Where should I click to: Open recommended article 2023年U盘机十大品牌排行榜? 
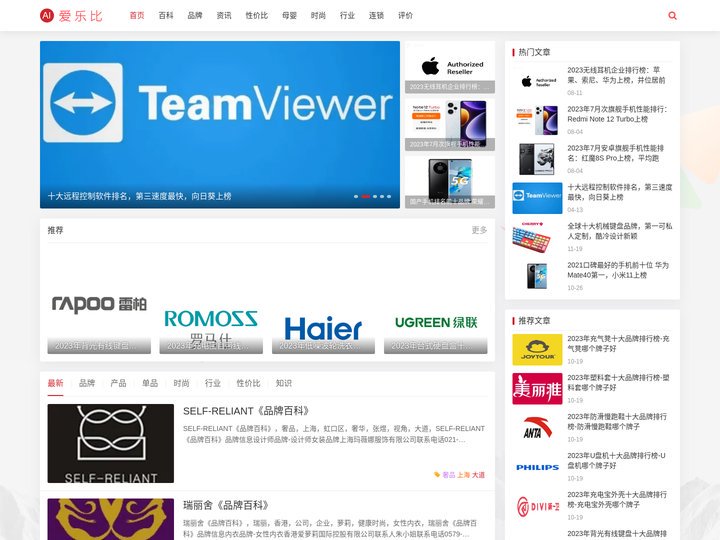[x=617, y=461]
